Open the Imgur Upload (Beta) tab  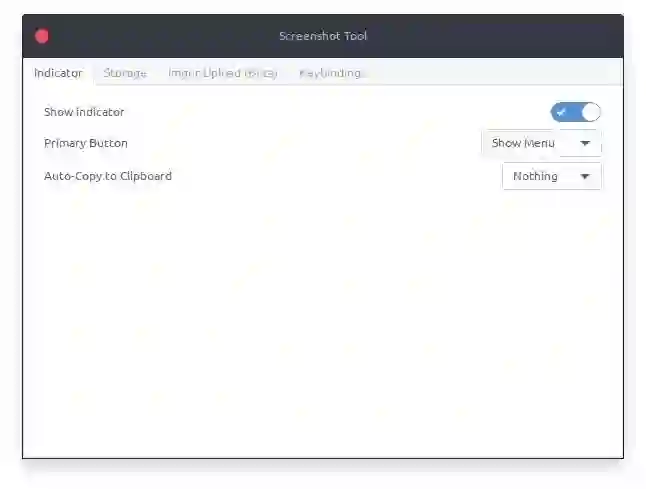pos(222,73)
